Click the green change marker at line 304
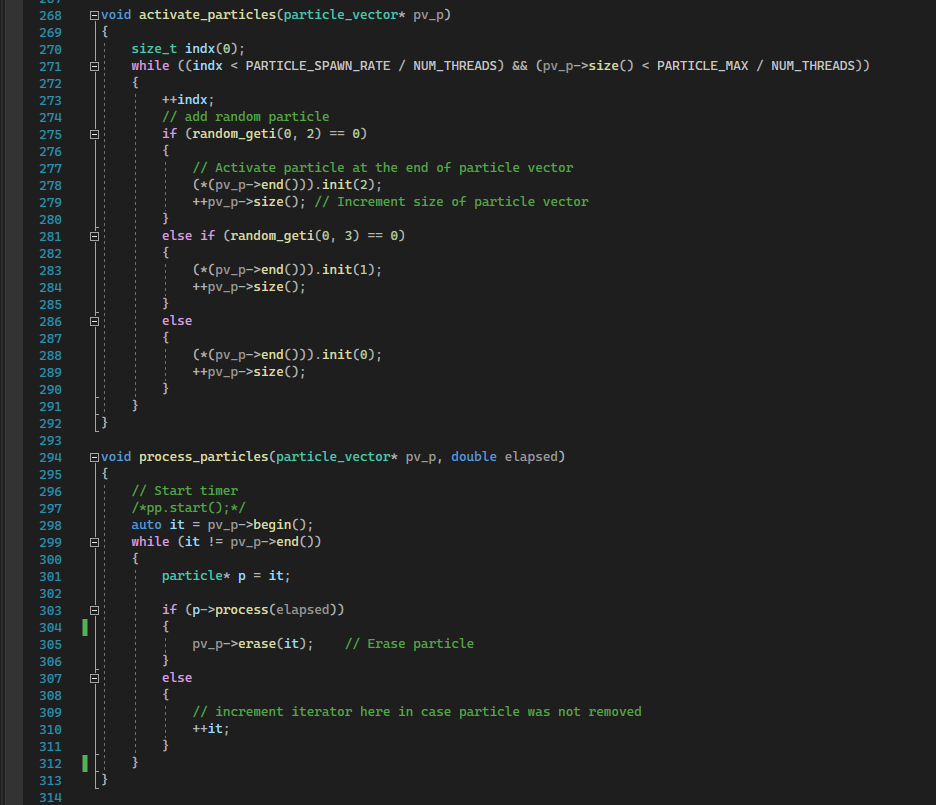The width and height of the screenshot is (936, 805). pyautogui.click(x=85, y=627)
